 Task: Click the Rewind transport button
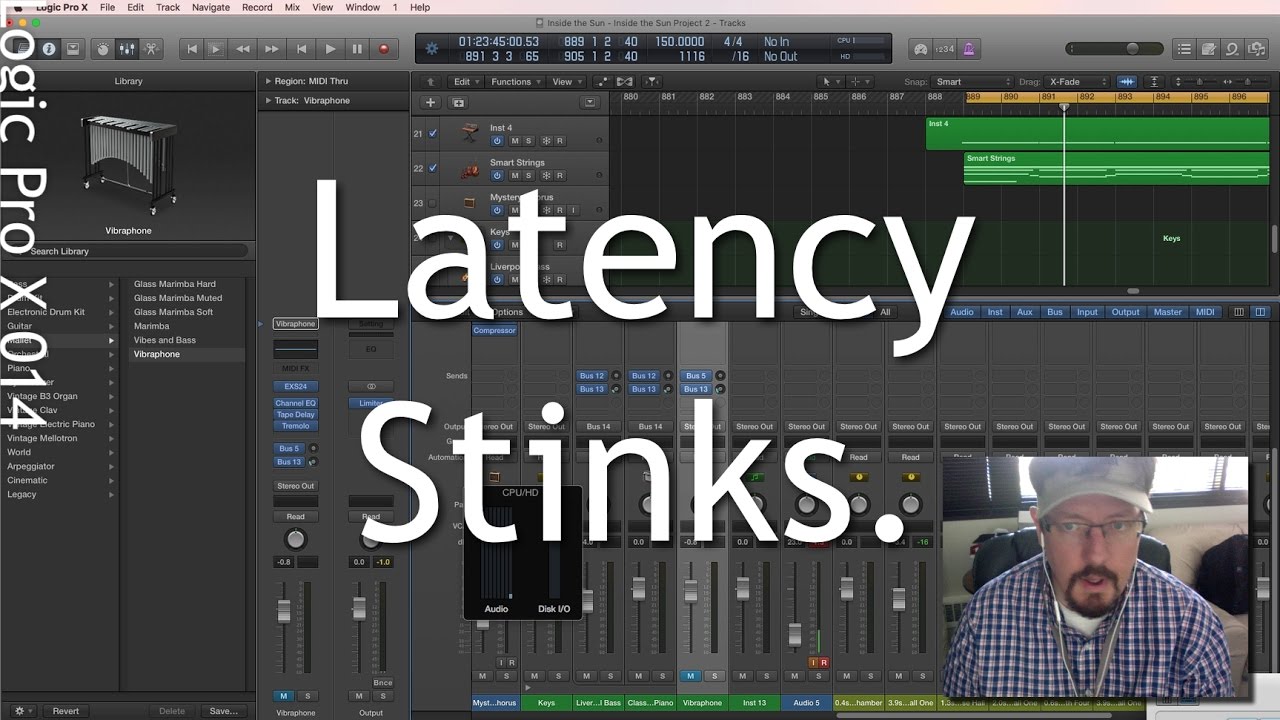pos(243,48)
